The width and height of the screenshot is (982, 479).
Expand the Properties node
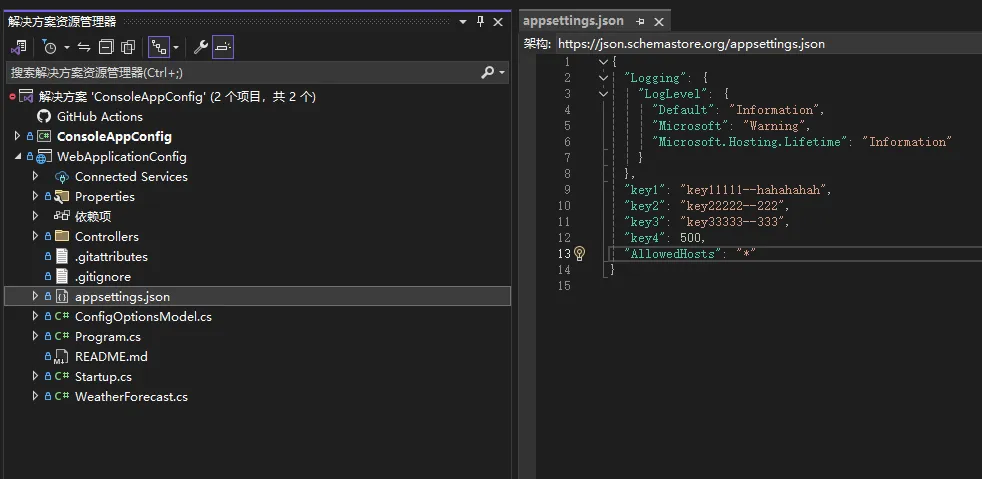pyautogui.click(x=35, y=197)
